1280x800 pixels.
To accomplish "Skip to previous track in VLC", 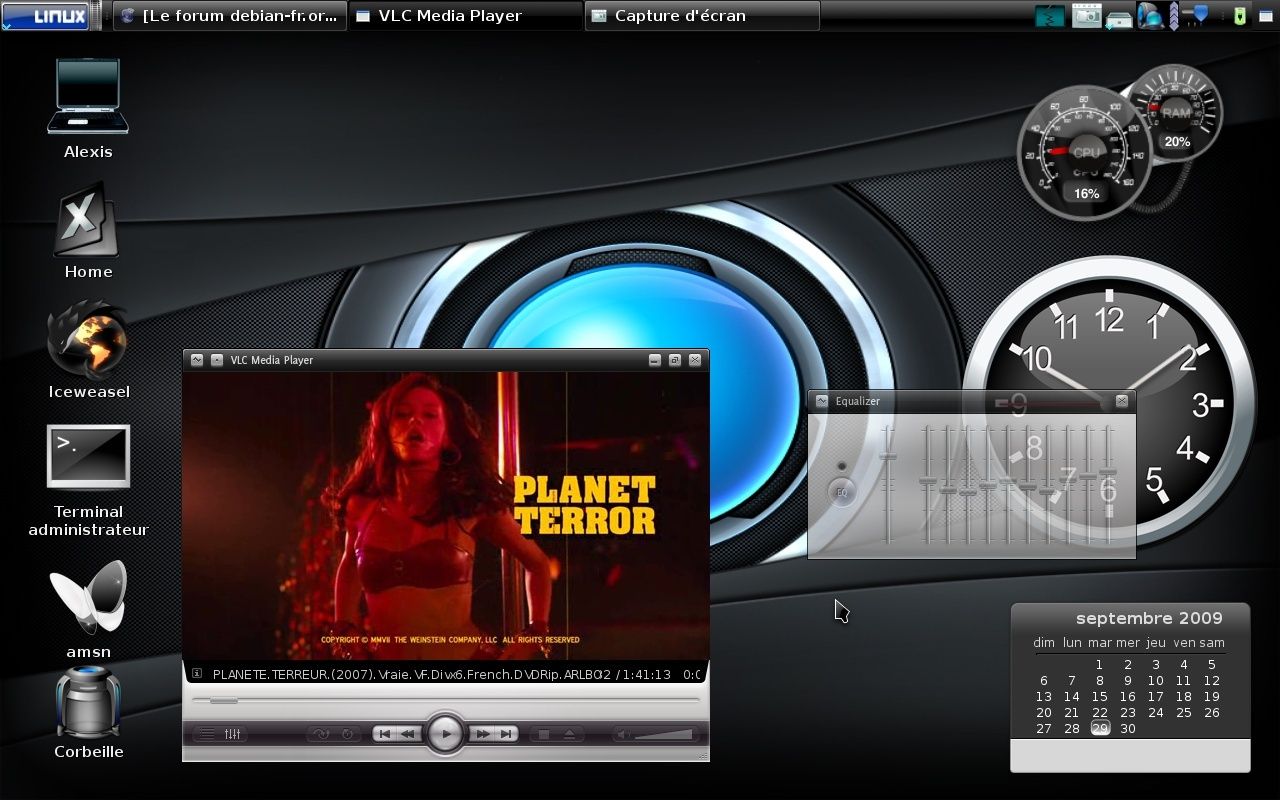I will pos(385,734).
